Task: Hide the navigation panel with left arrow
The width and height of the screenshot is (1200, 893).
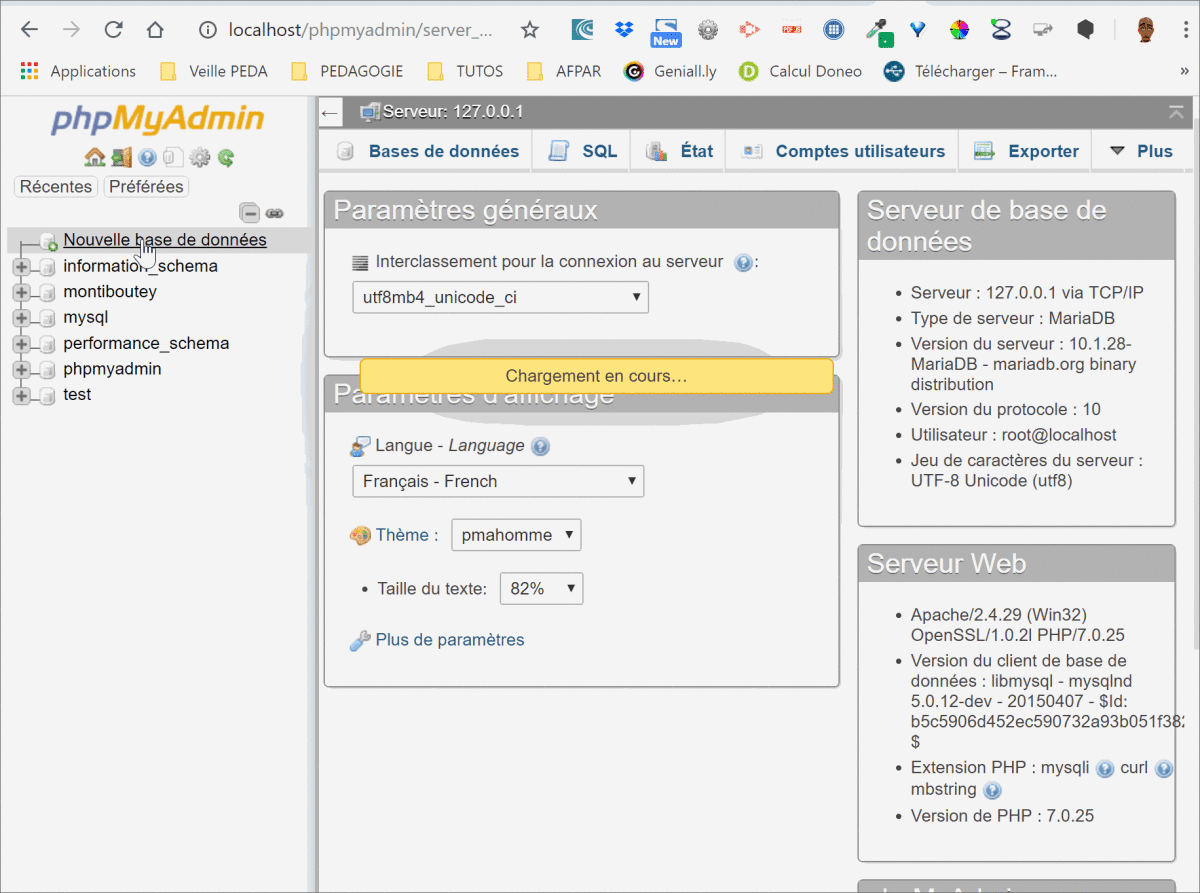Action: coord(331,112)
